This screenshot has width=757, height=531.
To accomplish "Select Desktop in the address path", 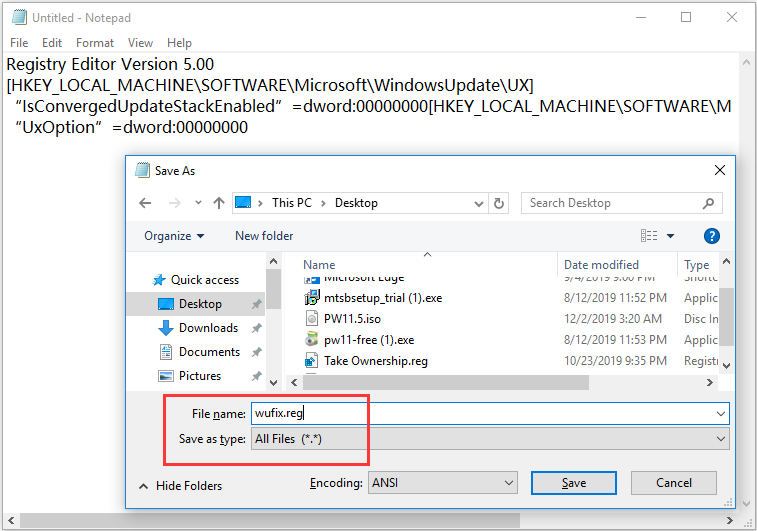I will (x=356, y=203).
